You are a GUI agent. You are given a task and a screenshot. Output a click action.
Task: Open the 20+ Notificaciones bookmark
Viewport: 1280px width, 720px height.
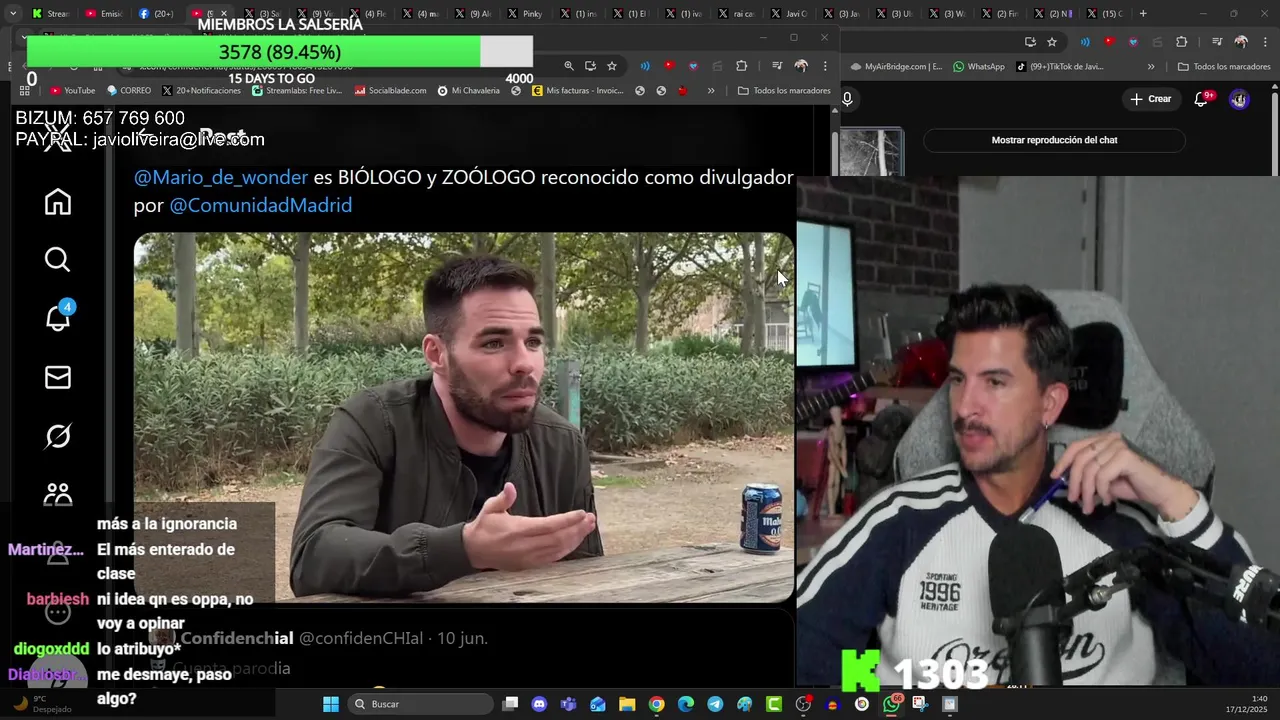pyautogui.click(x=201, y=90)
